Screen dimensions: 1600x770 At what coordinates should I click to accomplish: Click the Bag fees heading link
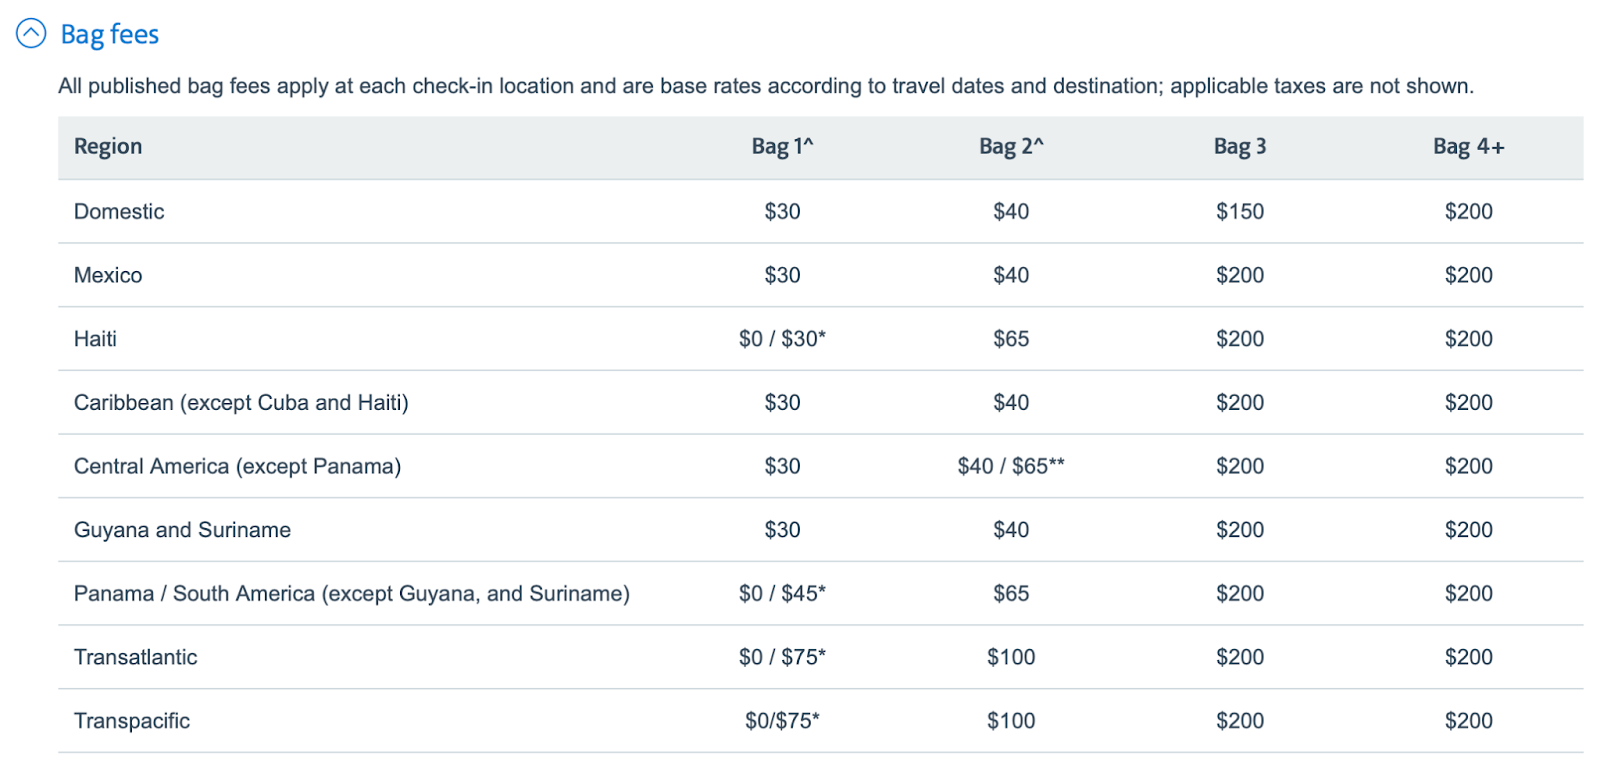(x=109, y=34)
